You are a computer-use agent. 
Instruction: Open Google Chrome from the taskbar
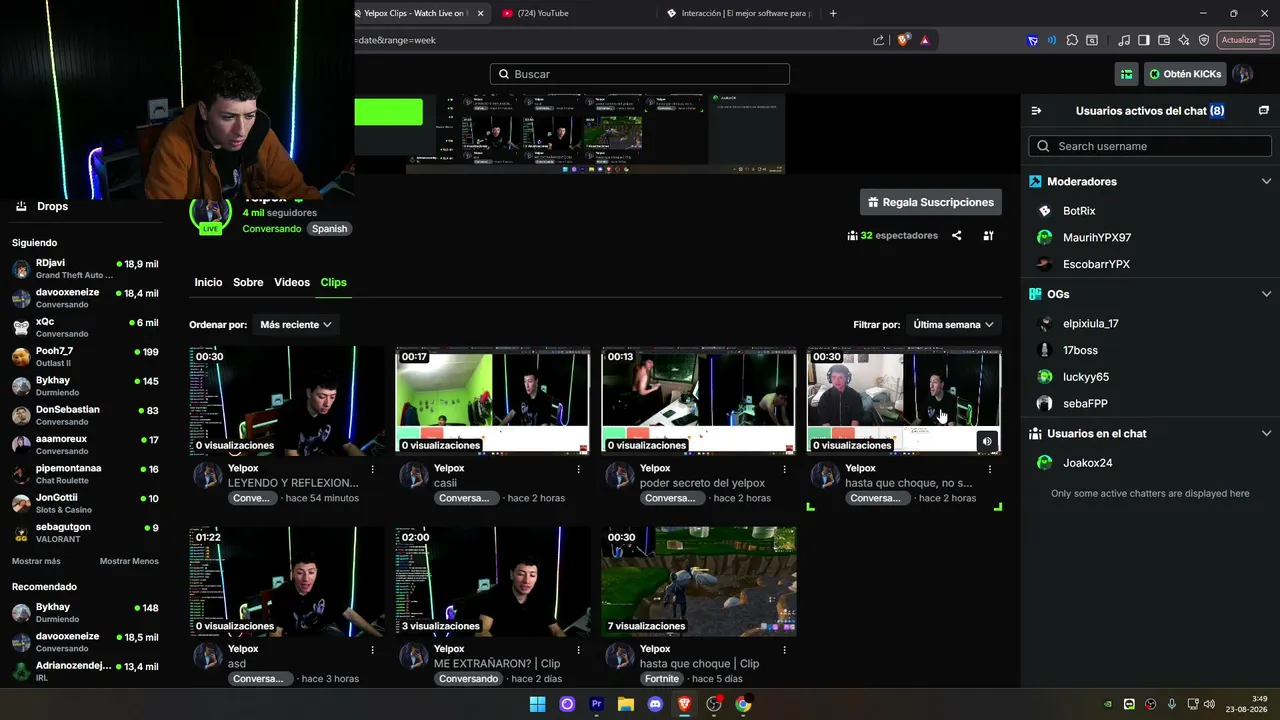coord(743,704)
